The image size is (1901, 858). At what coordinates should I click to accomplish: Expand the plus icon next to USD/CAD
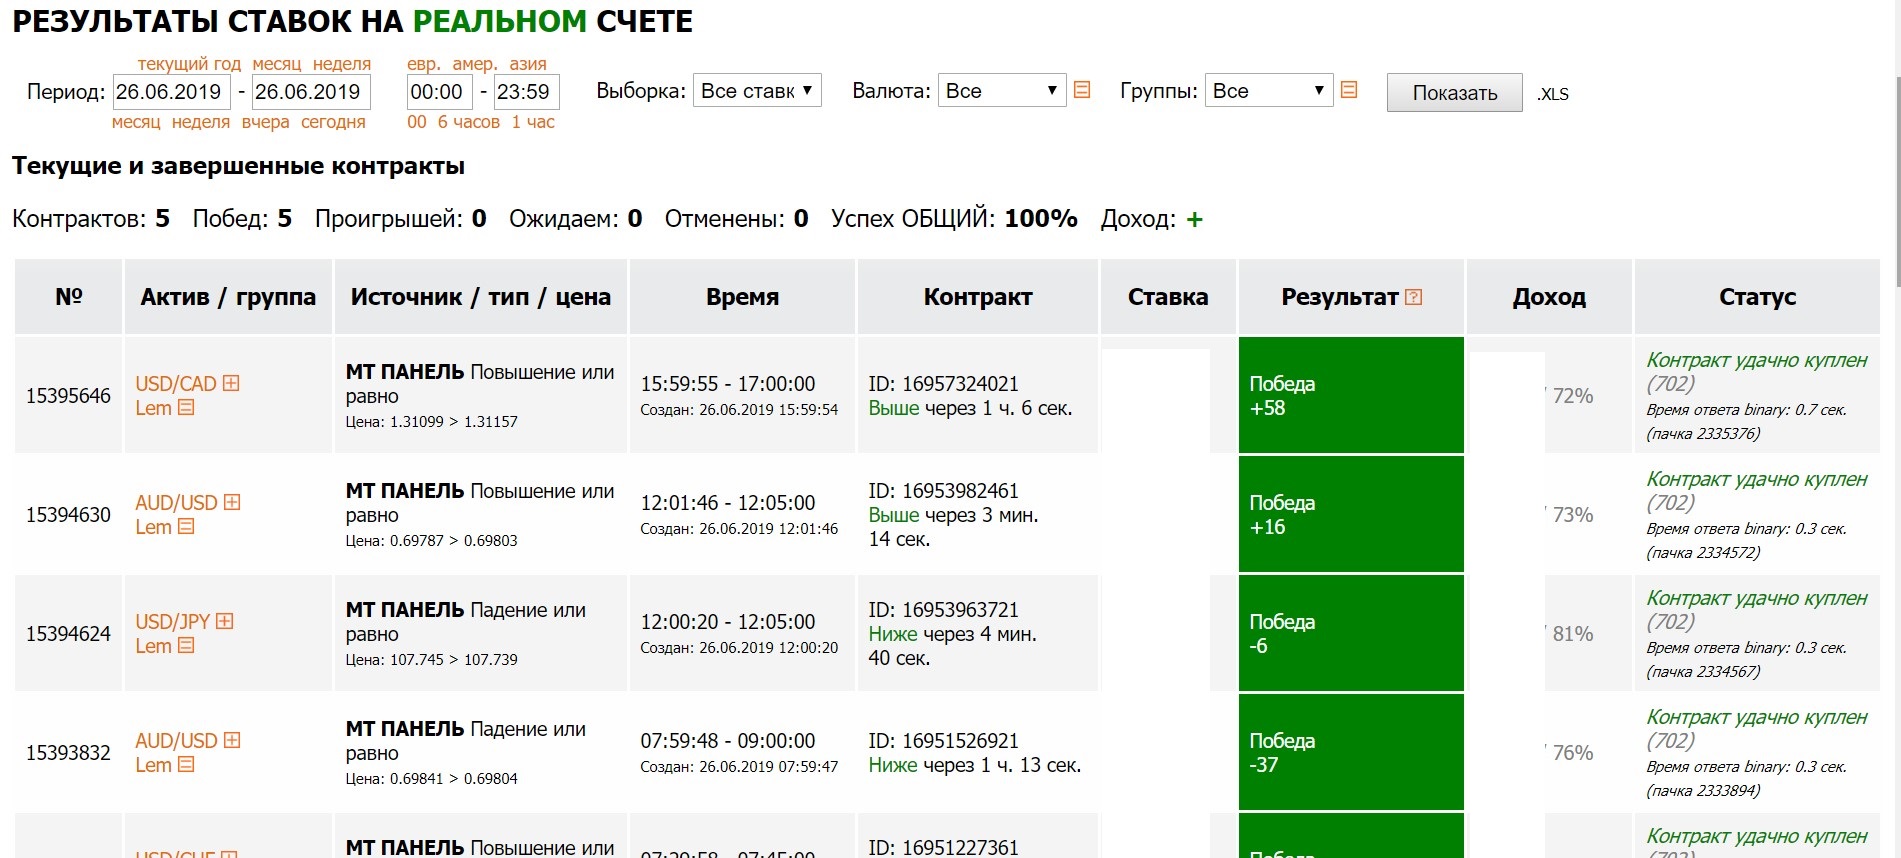point(231,383)
